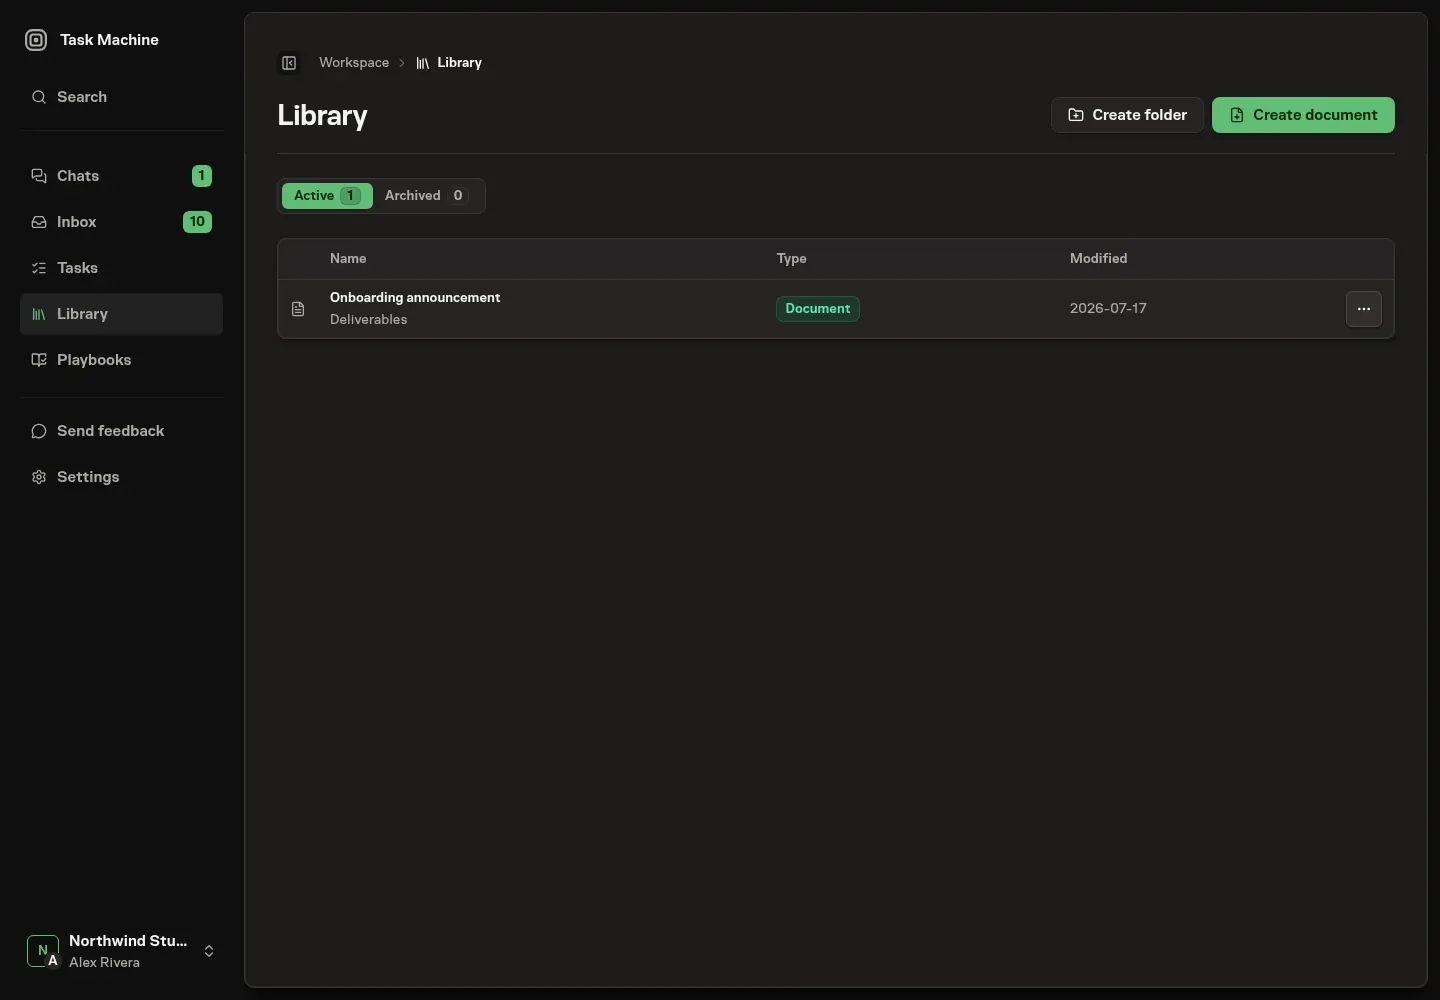Expand the Northwind workspace switcher chevron
This screenshot has width=1440, height=1000.
pyautogui.click(x=209, y=951)
